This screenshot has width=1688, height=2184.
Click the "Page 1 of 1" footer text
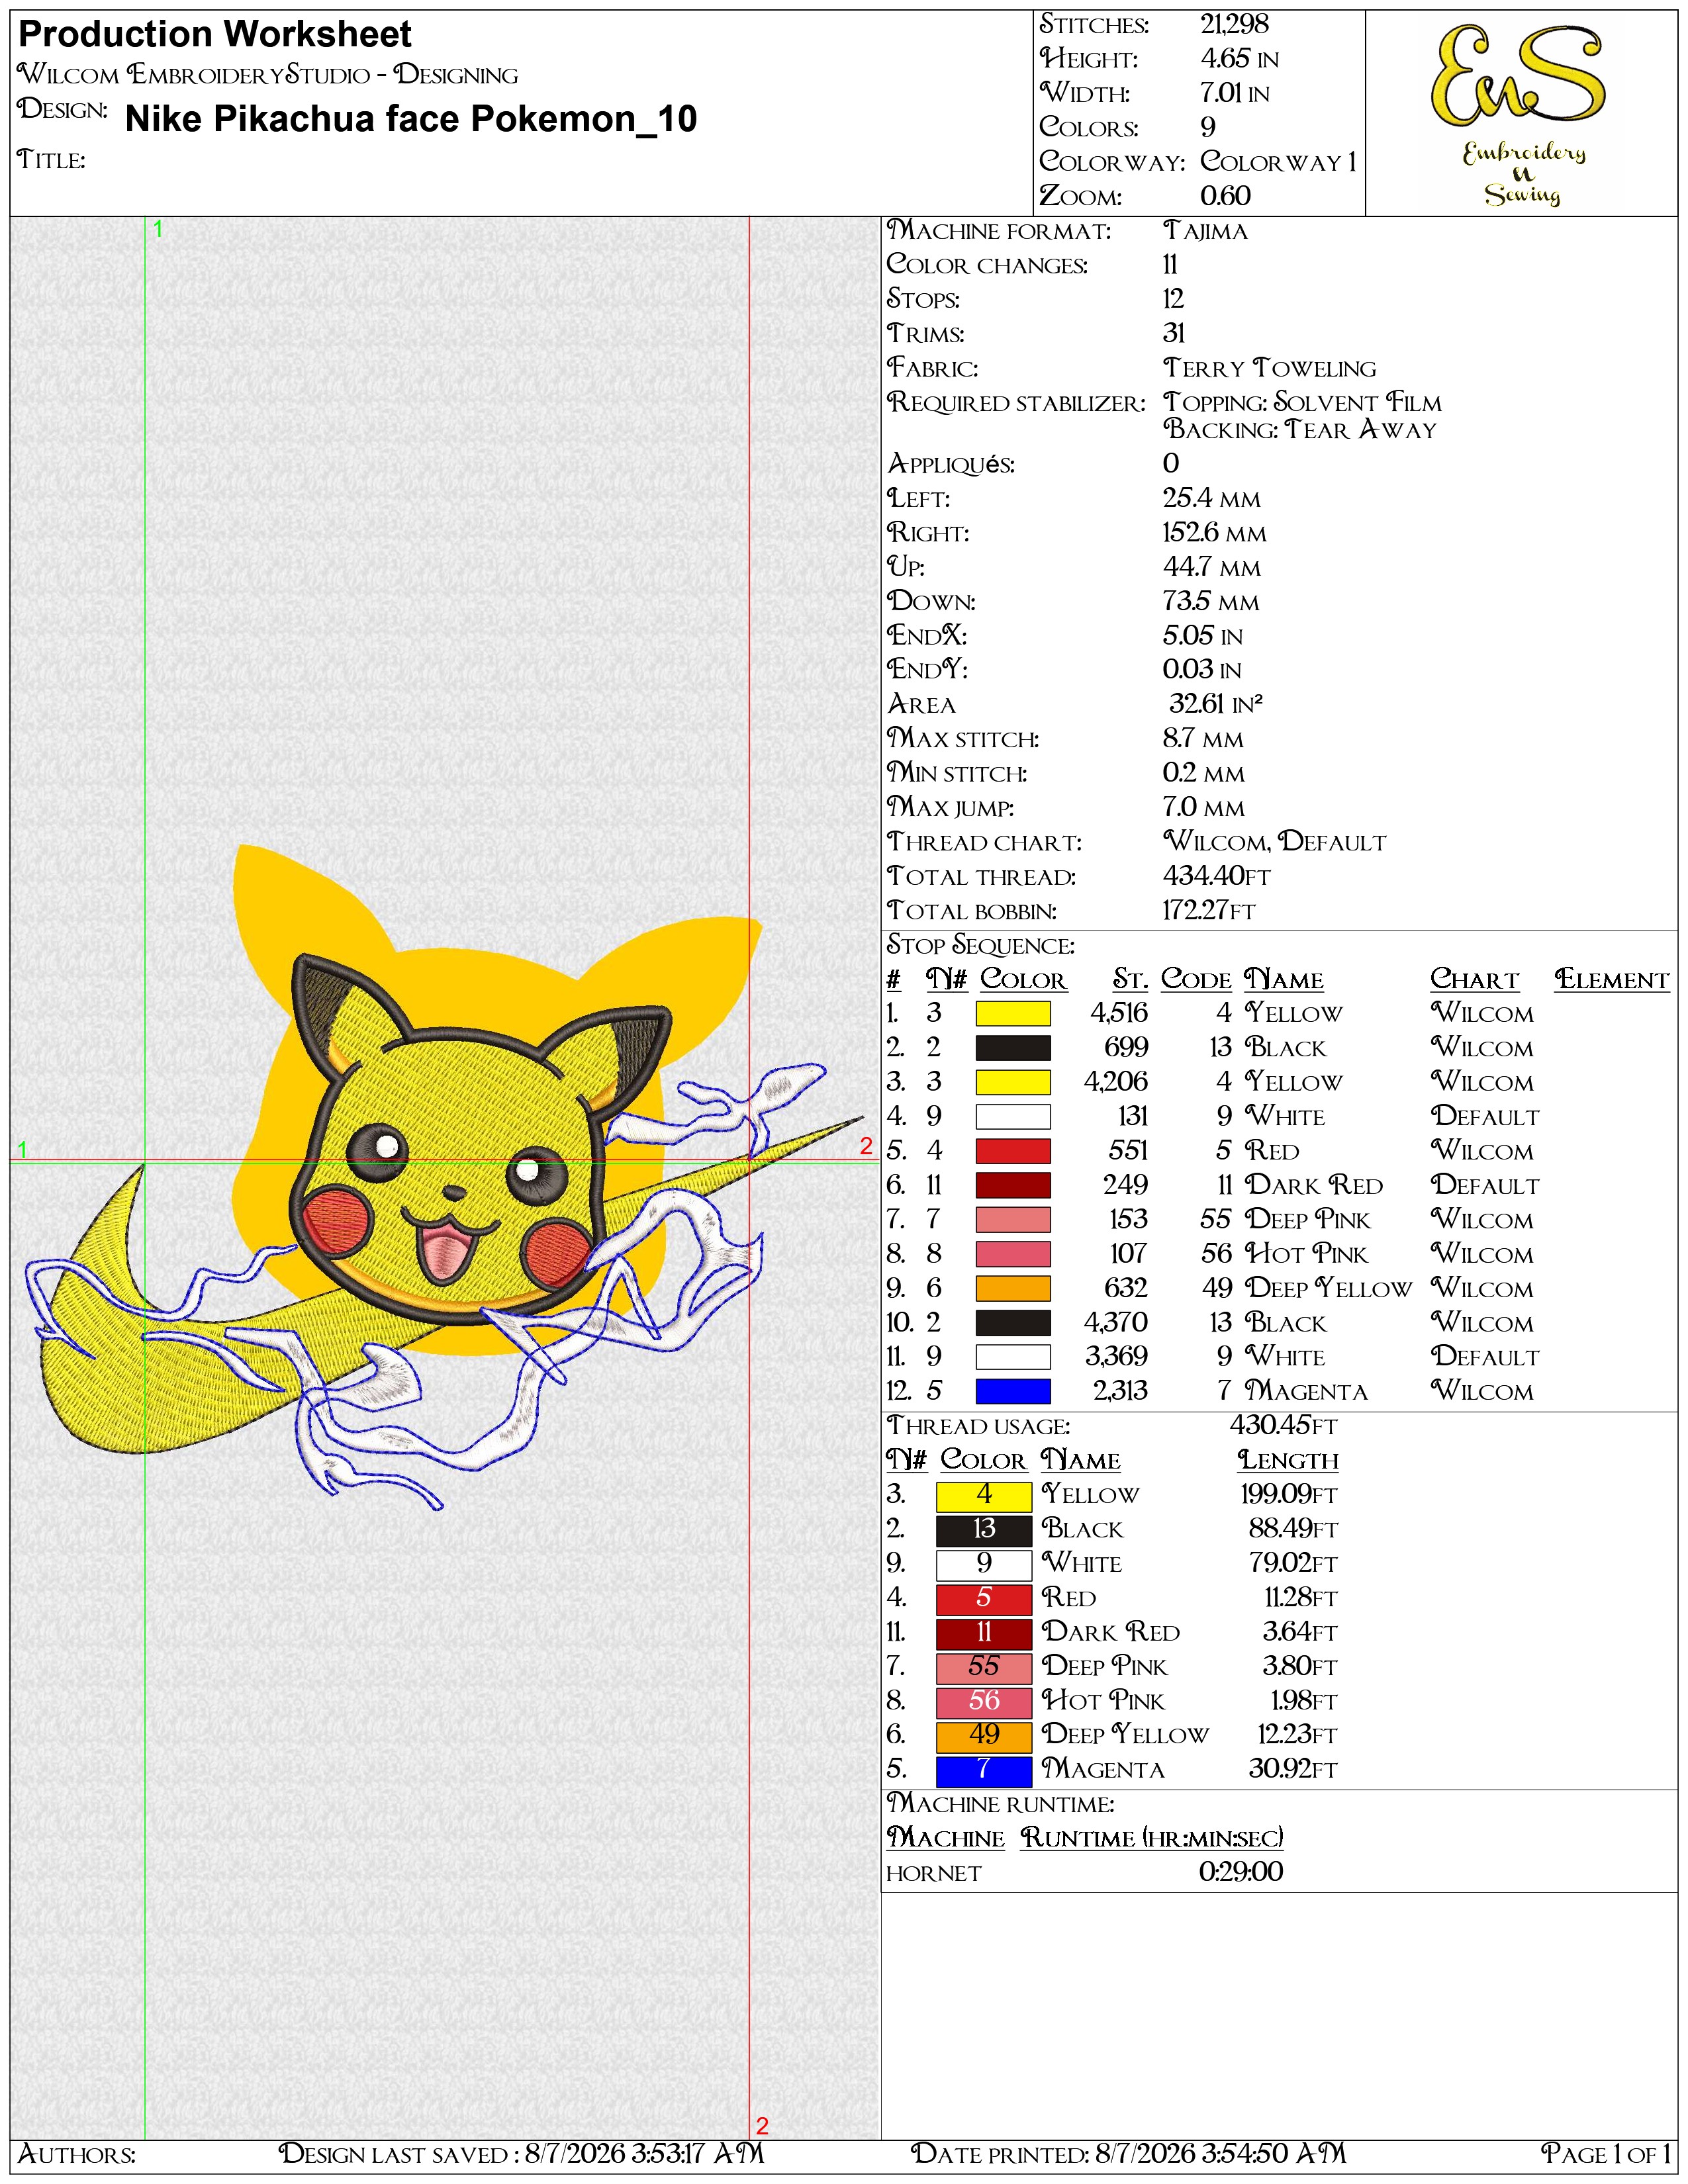(1606, 2153)
